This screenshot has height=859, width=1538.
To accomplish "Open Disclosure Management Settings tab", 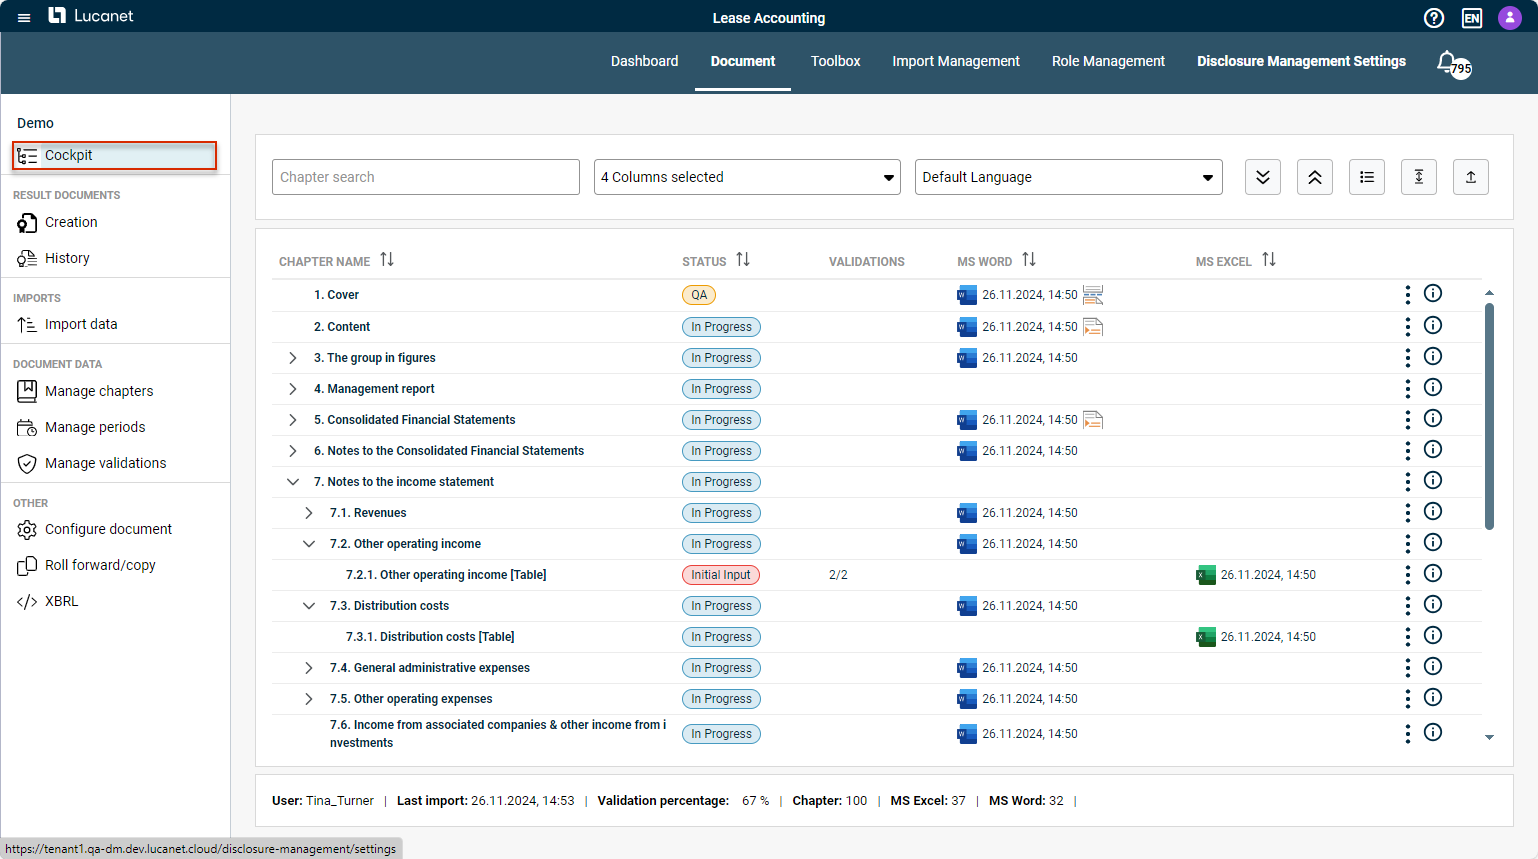I will click(1301, 61).
